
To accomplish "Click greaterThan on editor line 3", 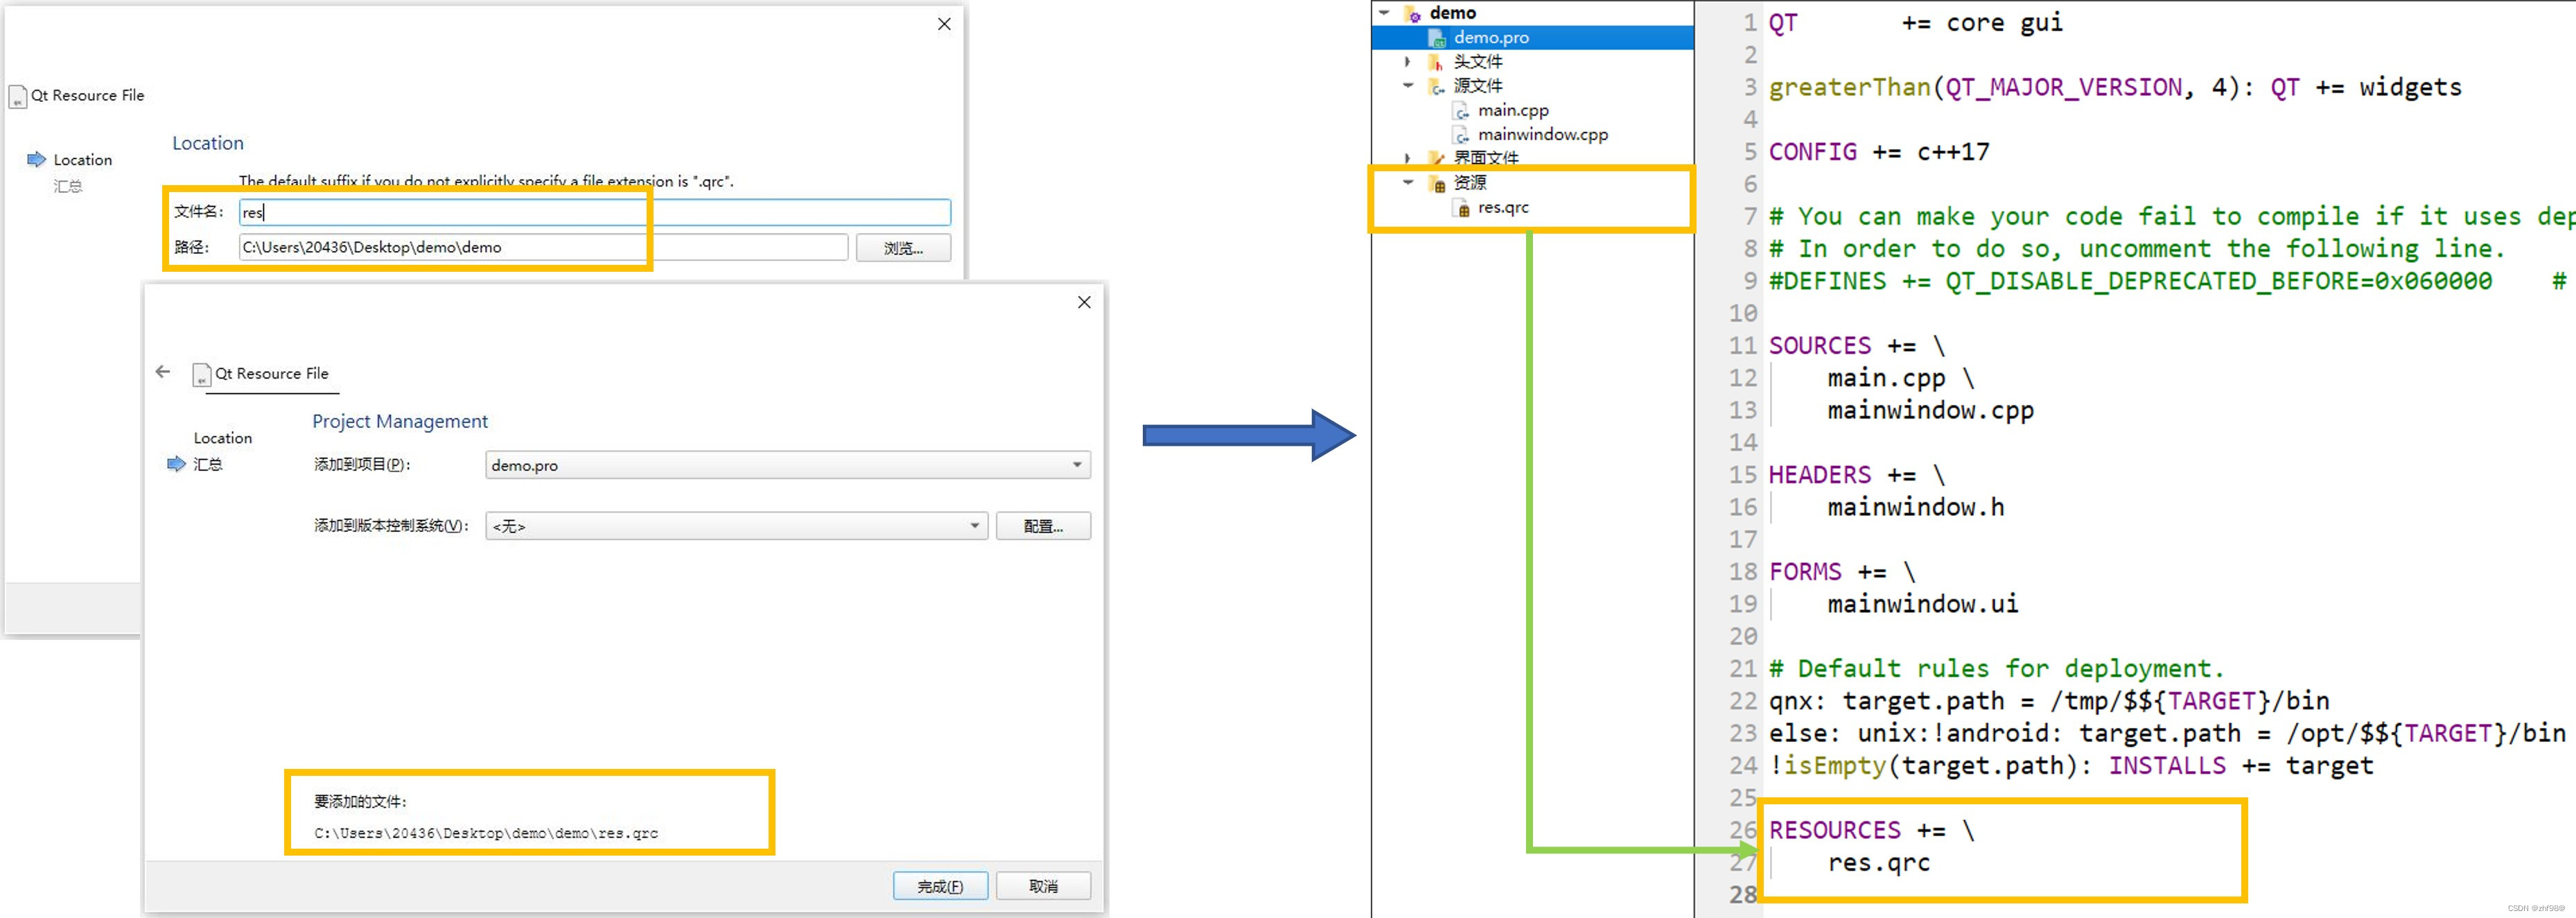I will 1850,88.
